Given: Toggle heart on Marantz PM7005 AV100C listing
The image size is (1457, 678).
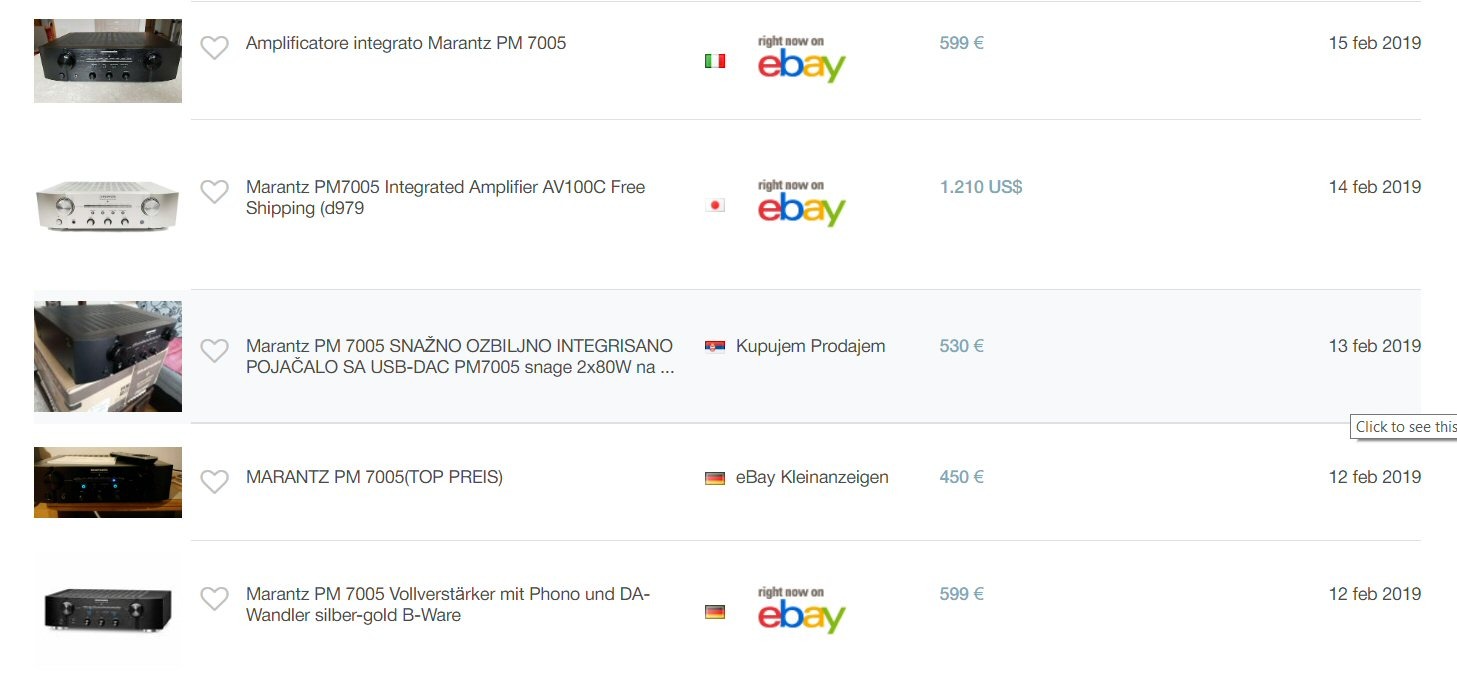Looking at the screenshot, I should tap(214, 191).
